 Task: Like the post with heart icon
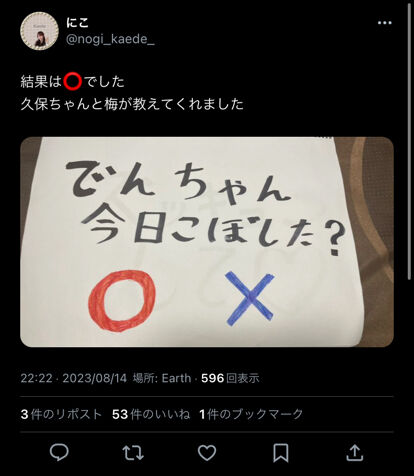coord(207,453)
